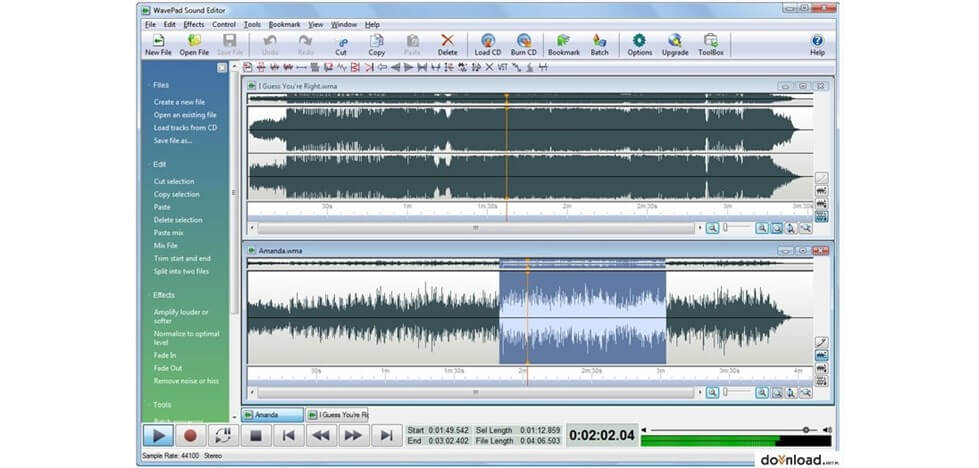Stop playback with the Stop button
979x468 pixels.
pos(256,435)
